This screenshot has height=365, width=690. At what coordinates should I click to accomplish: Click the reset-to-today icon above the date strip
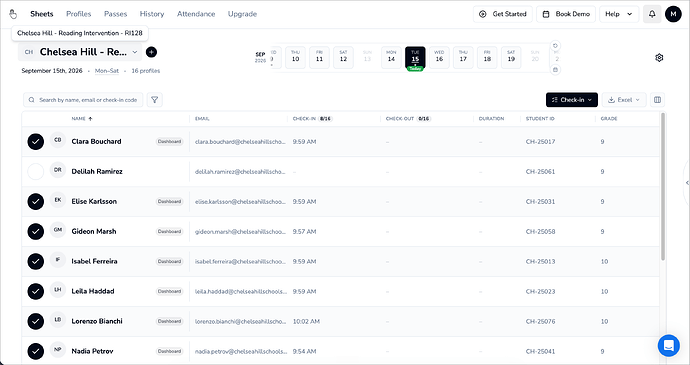tap(555, 46)
